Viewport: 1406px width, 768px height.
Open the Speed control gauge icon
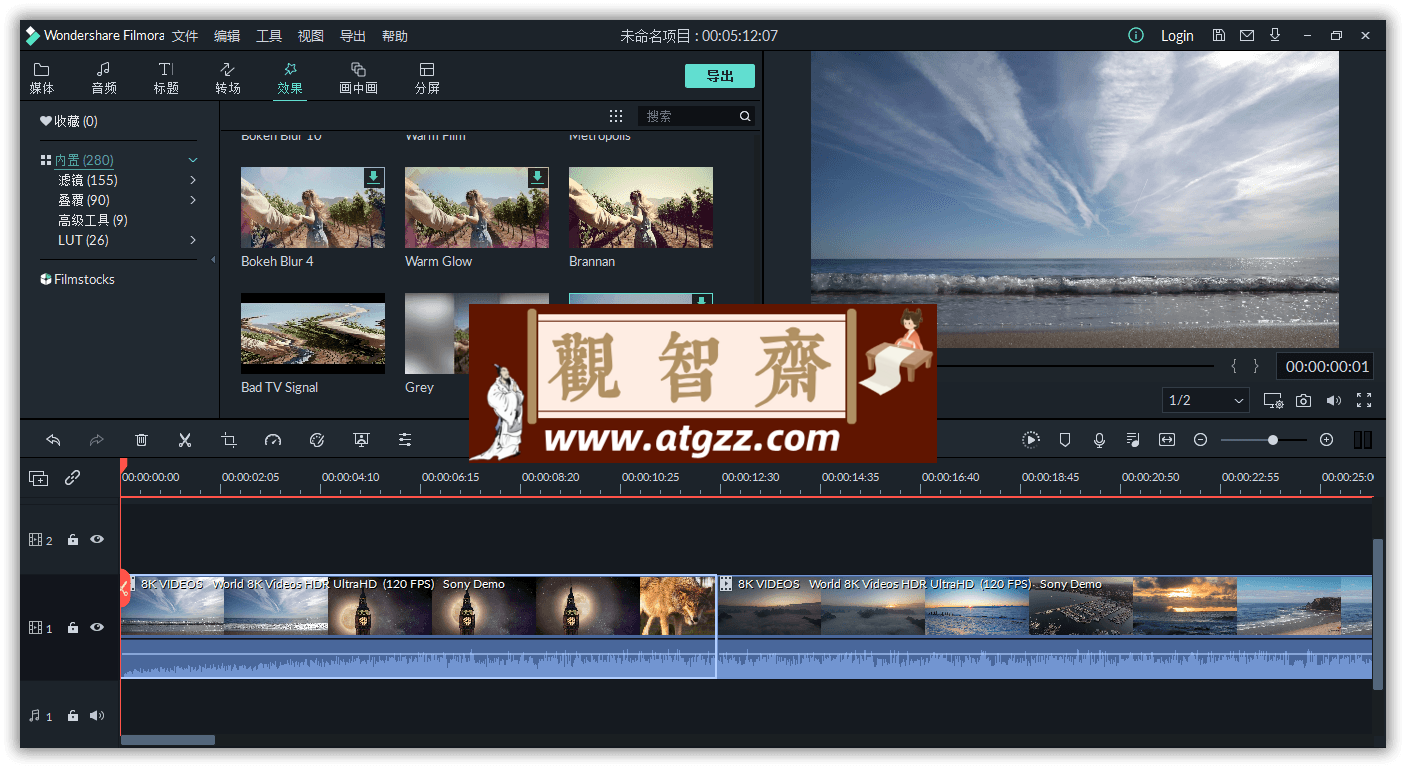[273, 440]
